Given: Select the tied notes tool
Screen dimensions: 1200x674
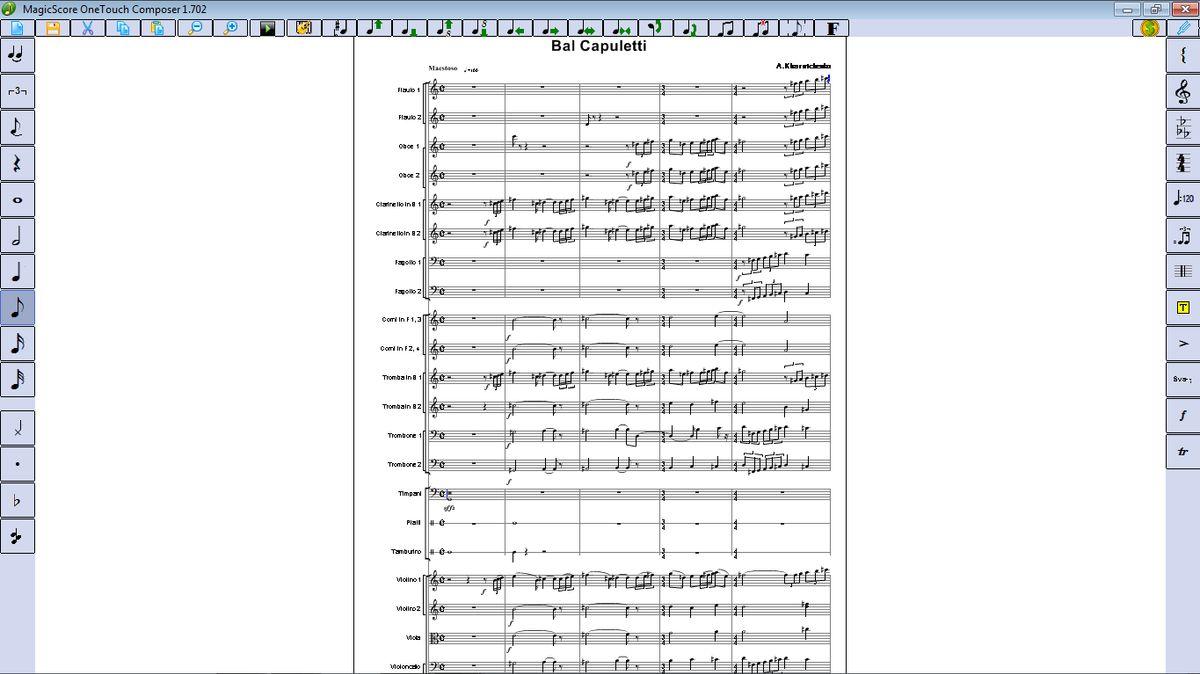Looking at the screenshot, I should point(17,55).
